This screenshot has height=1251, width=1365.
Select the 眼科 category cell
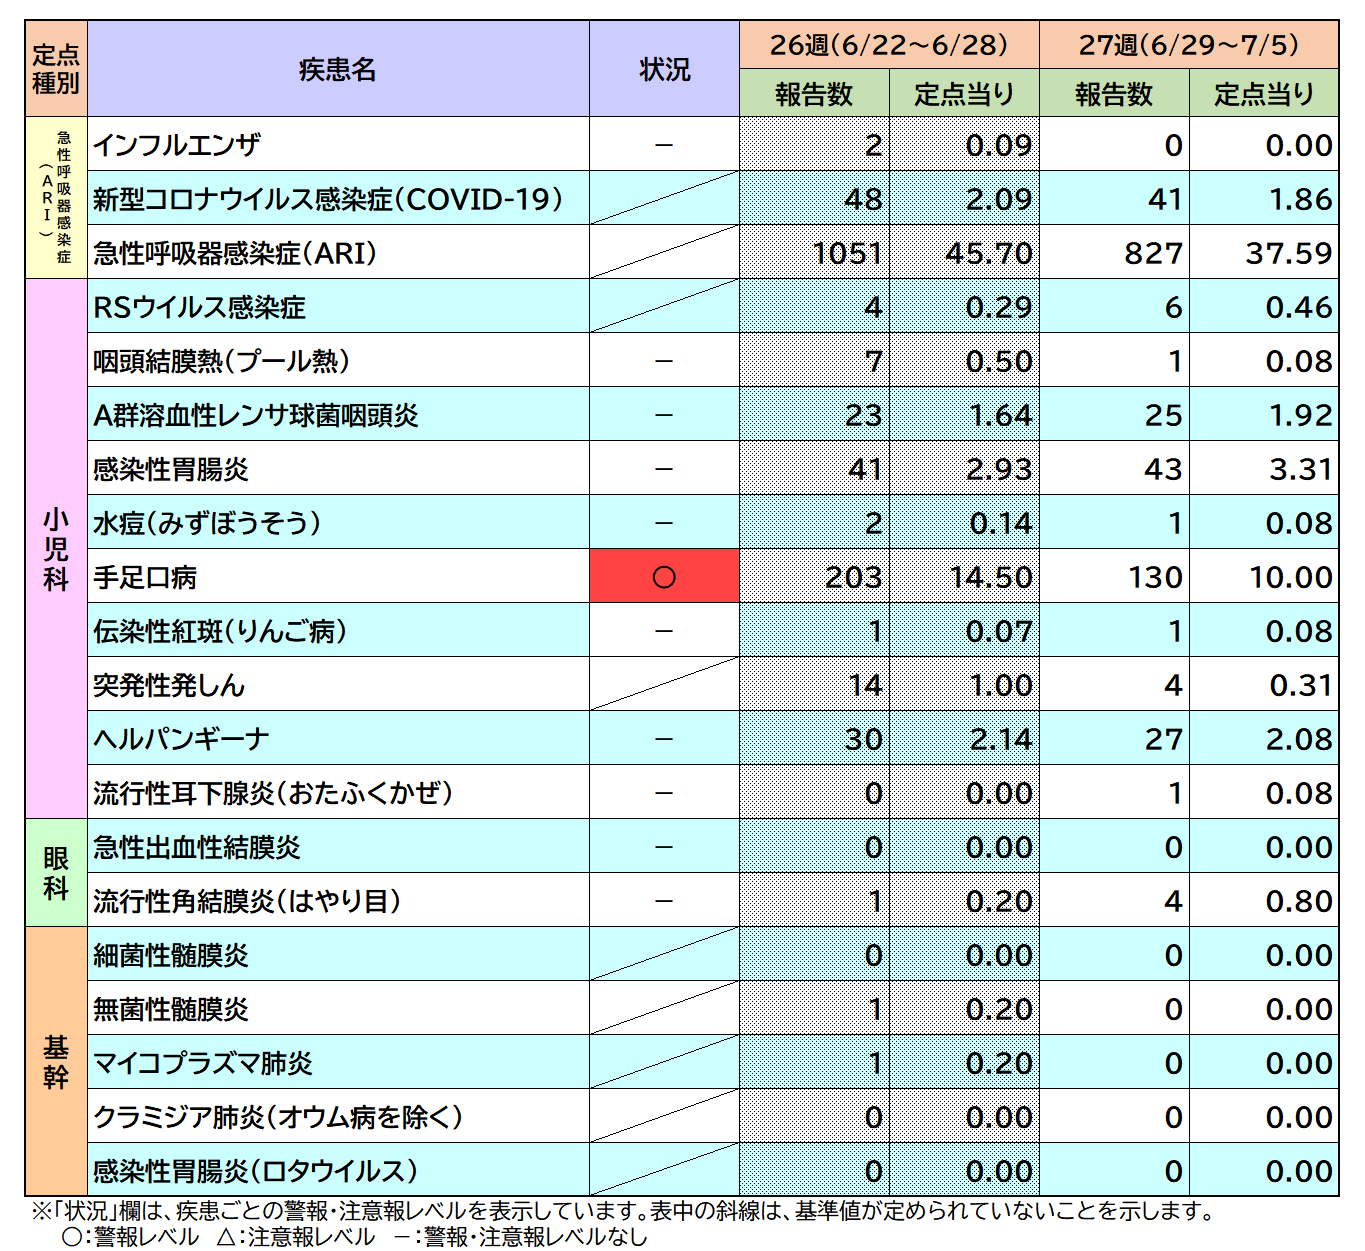point(56,873)
